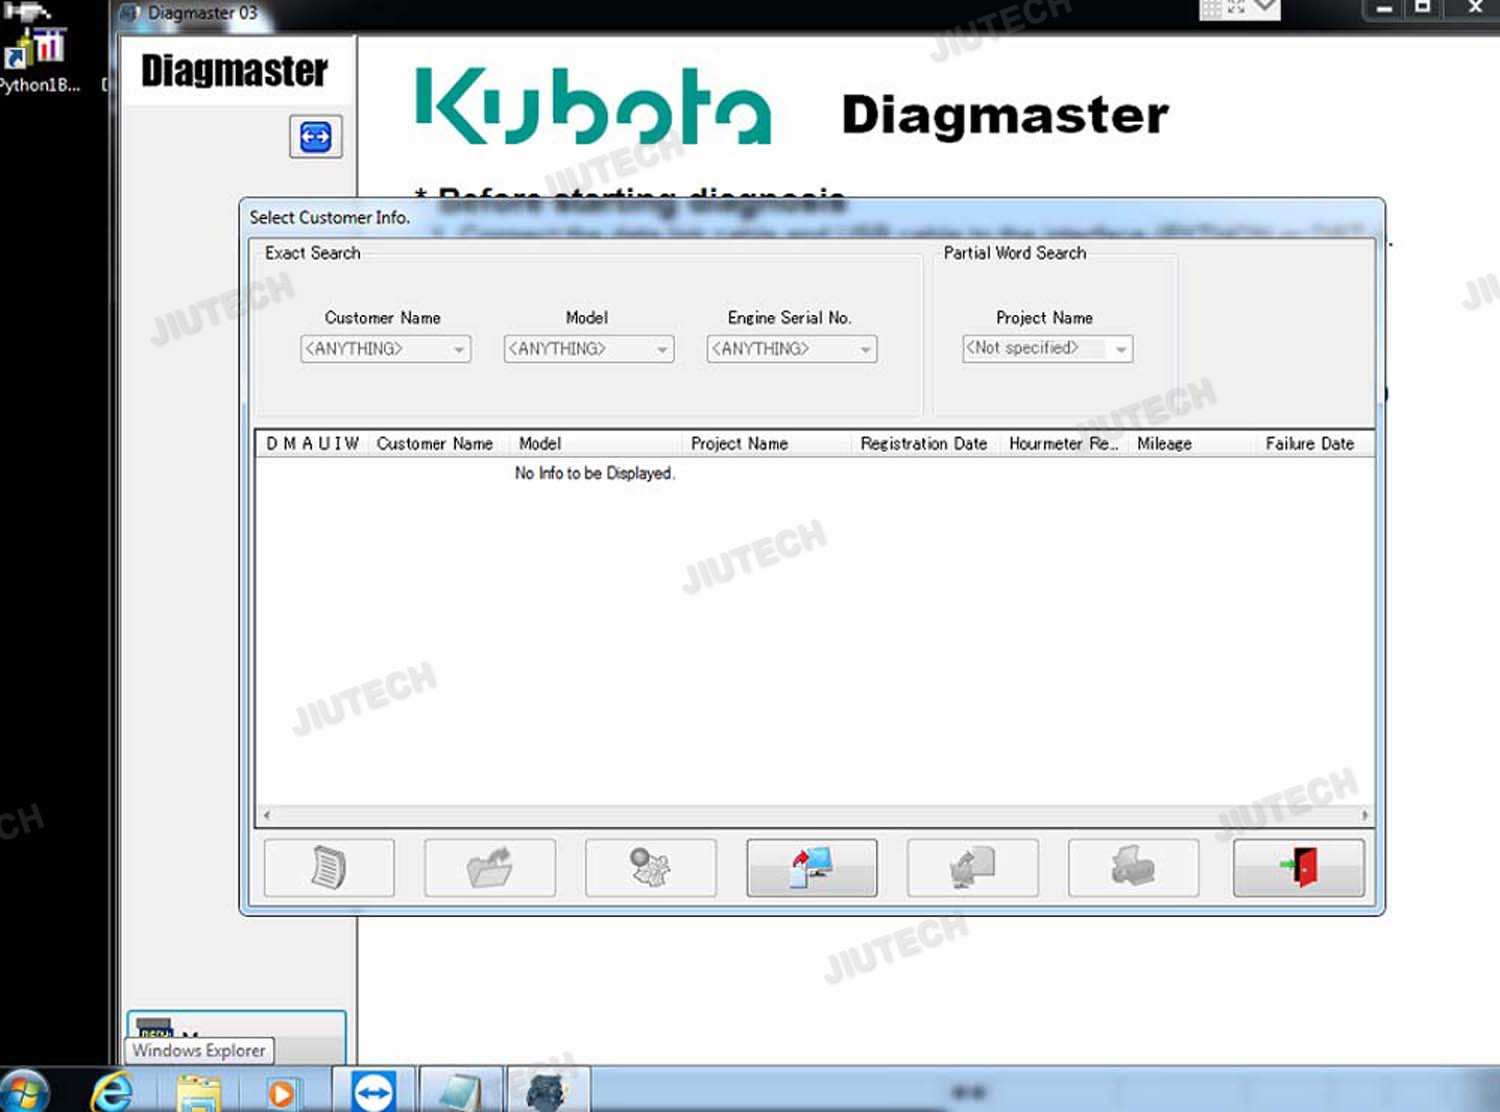Click the blue connection icon under Diagmaster
Viewport: 1500px width, 1112px height.
pyautogui.click(x=315, y=137)
